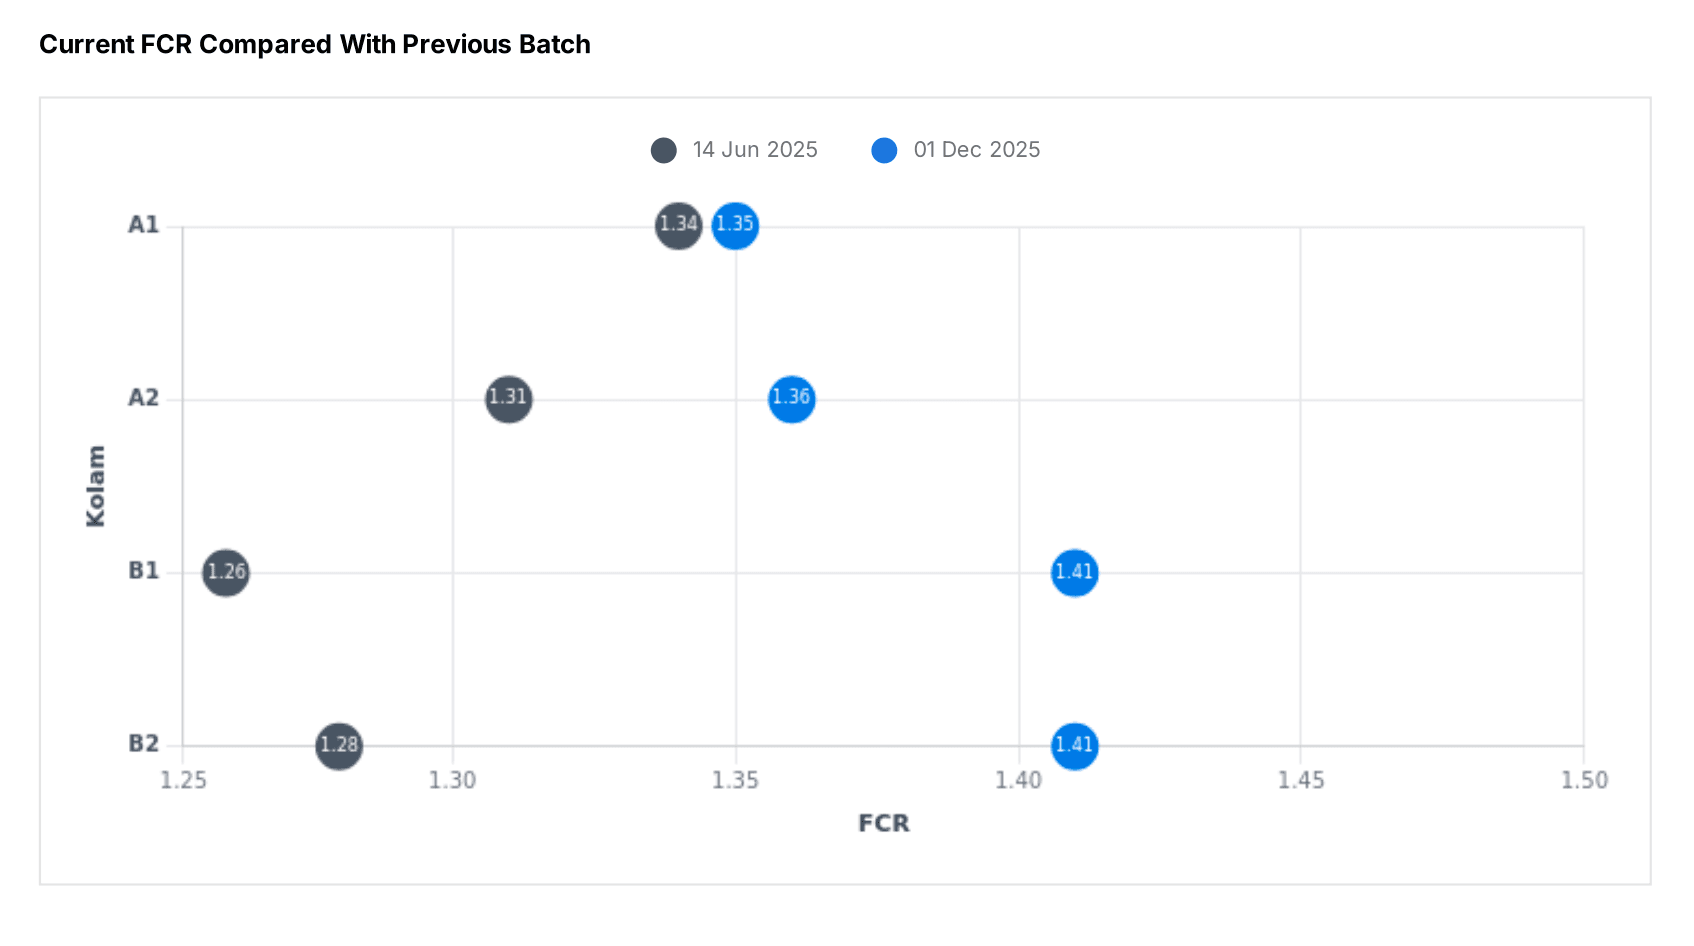
Task: Click the B1 label on the Kolam axis
Action: 144,571
